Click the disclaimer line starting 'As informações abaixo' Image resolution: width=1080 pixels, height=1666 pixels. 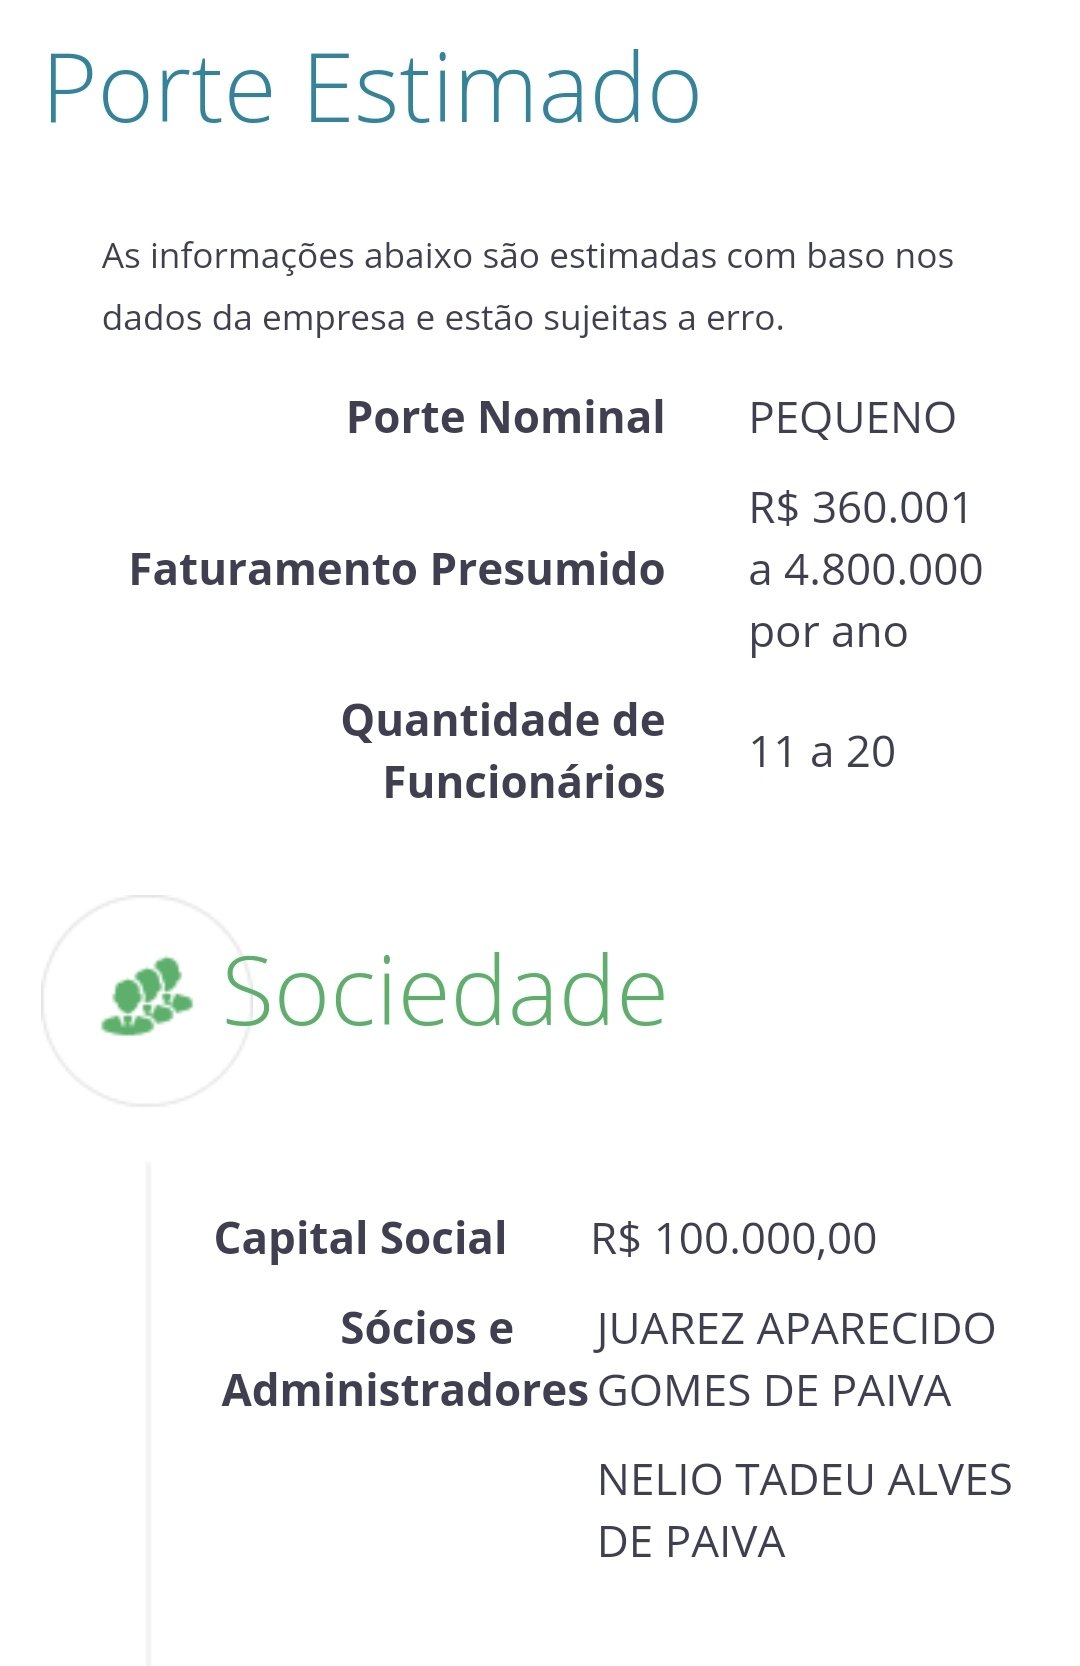[x=527, y=256]
